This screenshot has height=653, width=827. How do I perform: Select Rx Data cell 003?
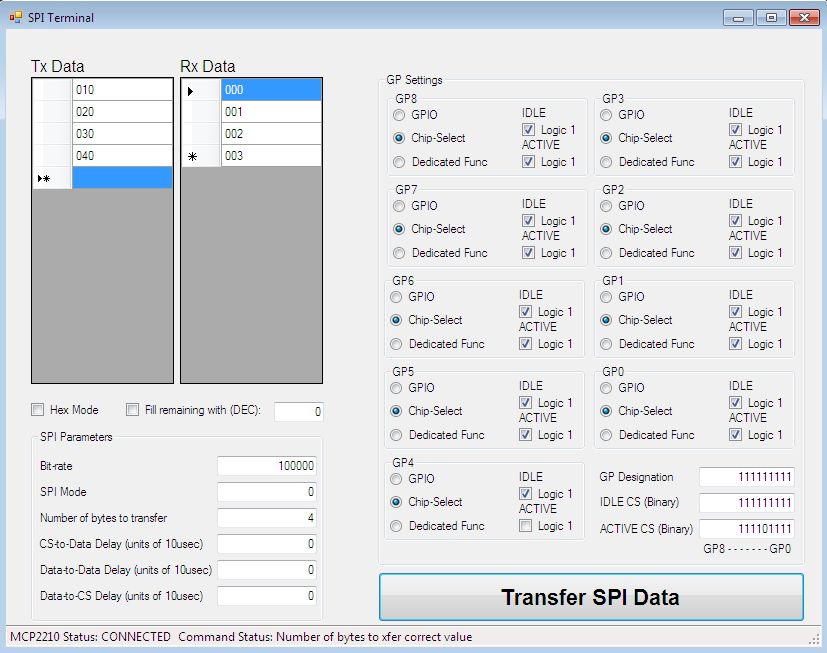coord(271,156)
